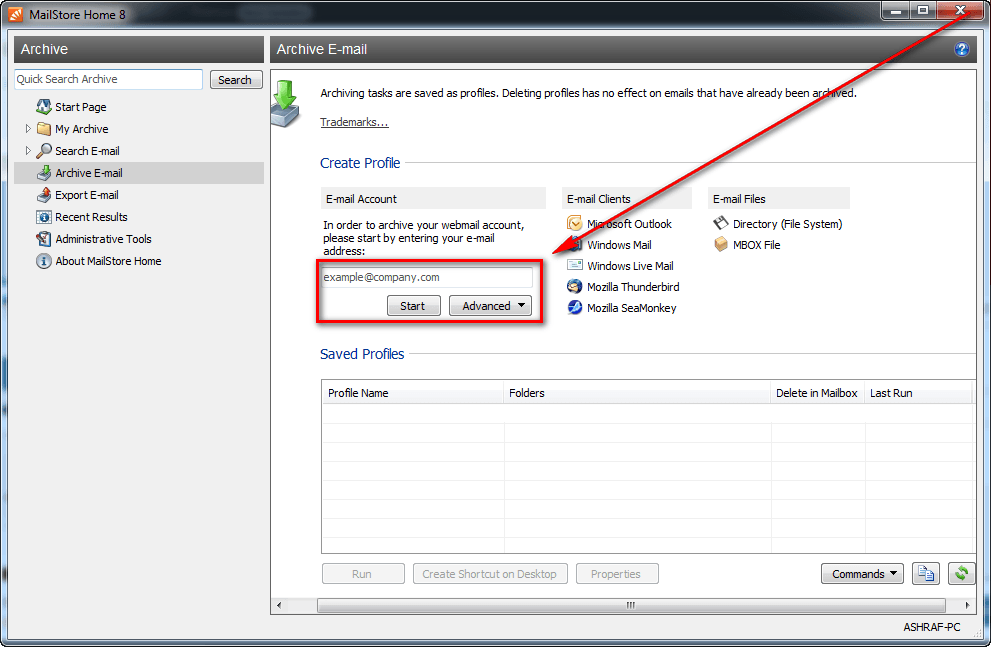The image size is (991, 647).
Task: Select My Archive in the sidebar
Action: point(82,129)
